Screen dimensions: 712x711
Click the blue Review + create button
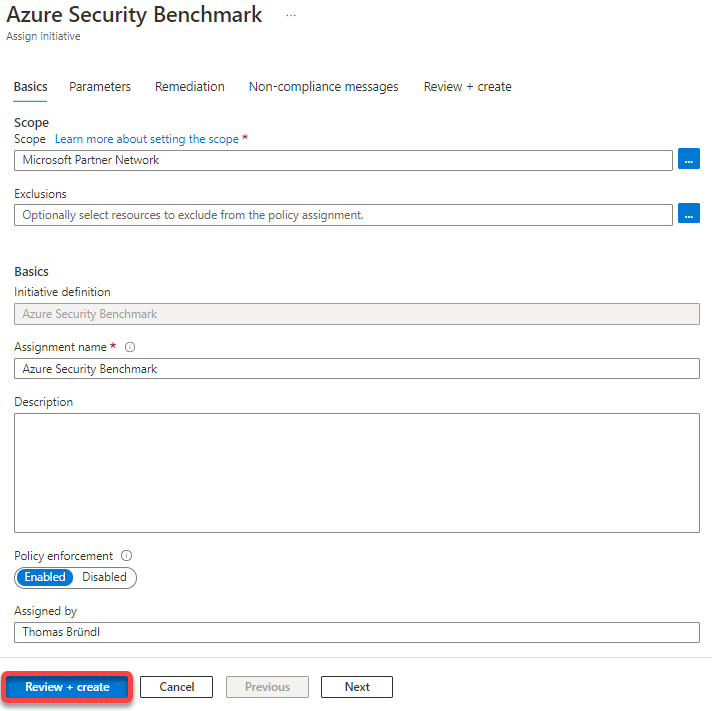[67, 687]
